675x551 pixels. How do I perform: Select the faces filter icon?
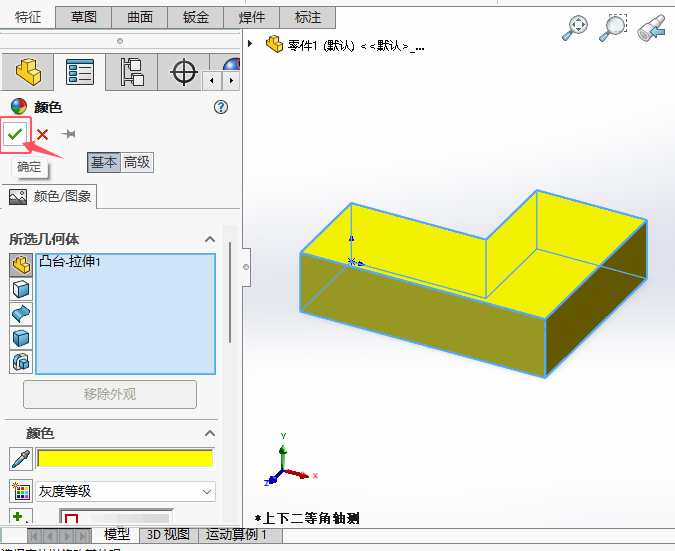(x=21, y=289)
